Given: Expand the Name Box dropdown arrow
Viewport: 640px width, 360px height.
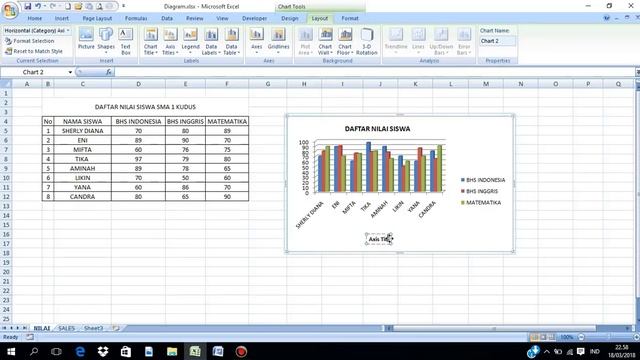Looking at the screenshot, I should tap(70, 72).
